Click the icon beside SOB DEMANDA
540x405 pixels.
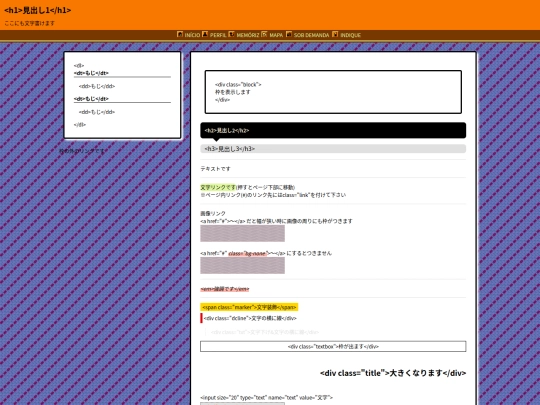pyautogui.click(x=289, y=34)
